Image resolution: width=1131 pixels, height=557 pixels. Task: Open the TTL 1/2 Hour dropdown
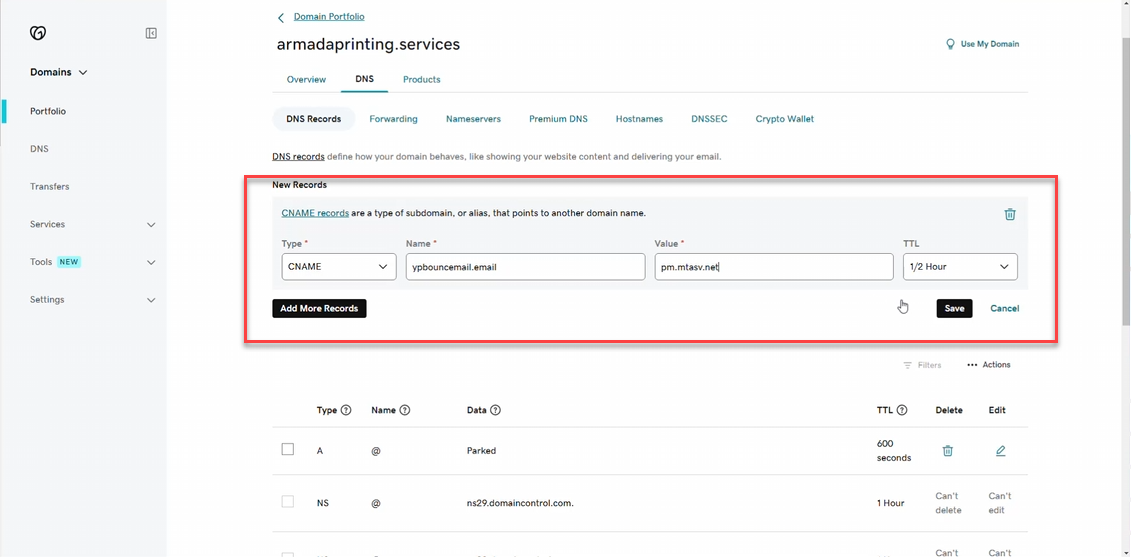(960, 266)
